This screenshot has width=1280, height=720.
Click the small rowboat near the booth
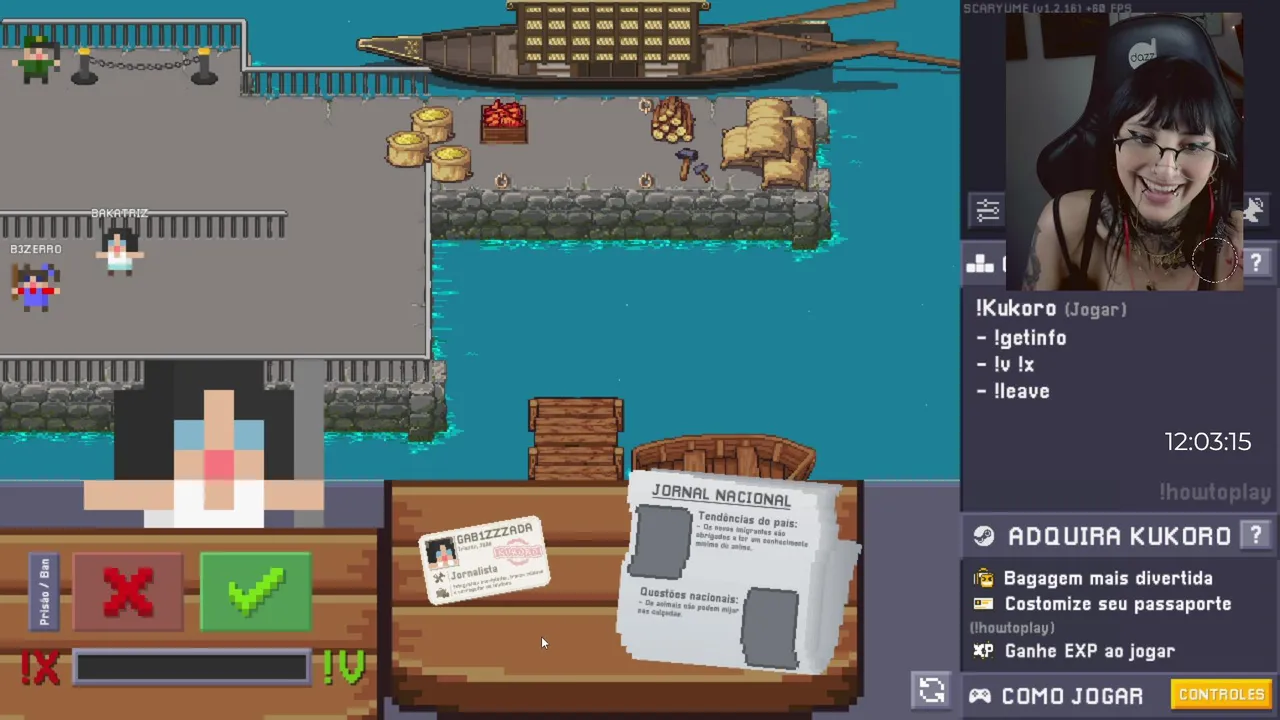point(723,458)
